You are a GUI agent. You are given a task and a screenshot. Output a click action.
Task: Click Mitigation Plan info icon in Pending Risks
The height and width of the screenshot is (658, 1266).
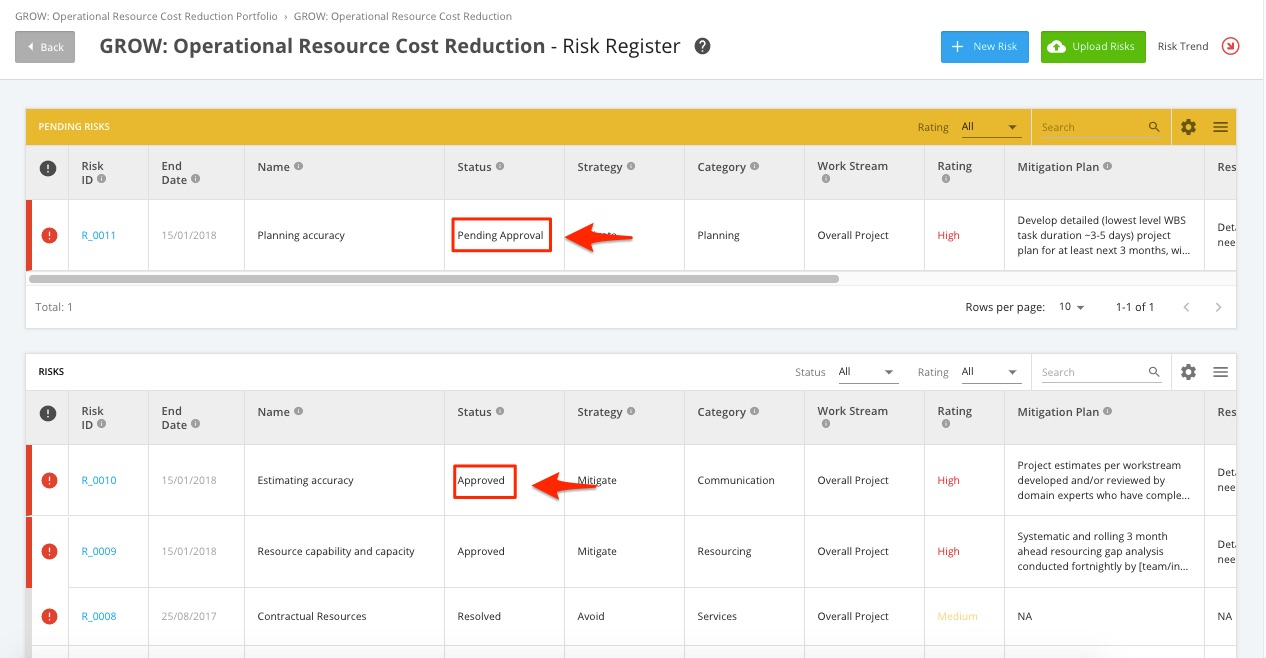click(x=1107, y=167)
